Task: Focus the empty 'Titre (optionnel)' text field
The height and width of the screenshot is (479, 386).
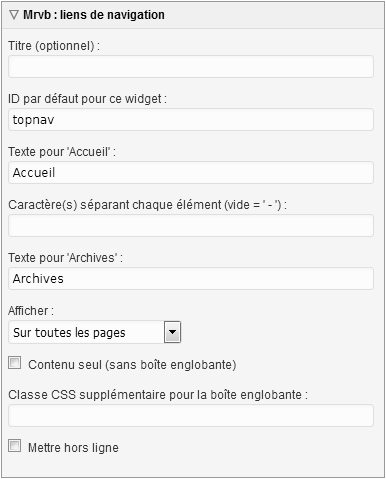Action: coord(191,67)
